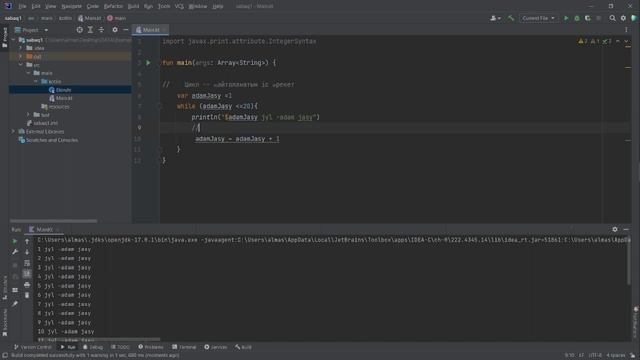Pin the Run tab with pin icon

[x=15, y=304]
